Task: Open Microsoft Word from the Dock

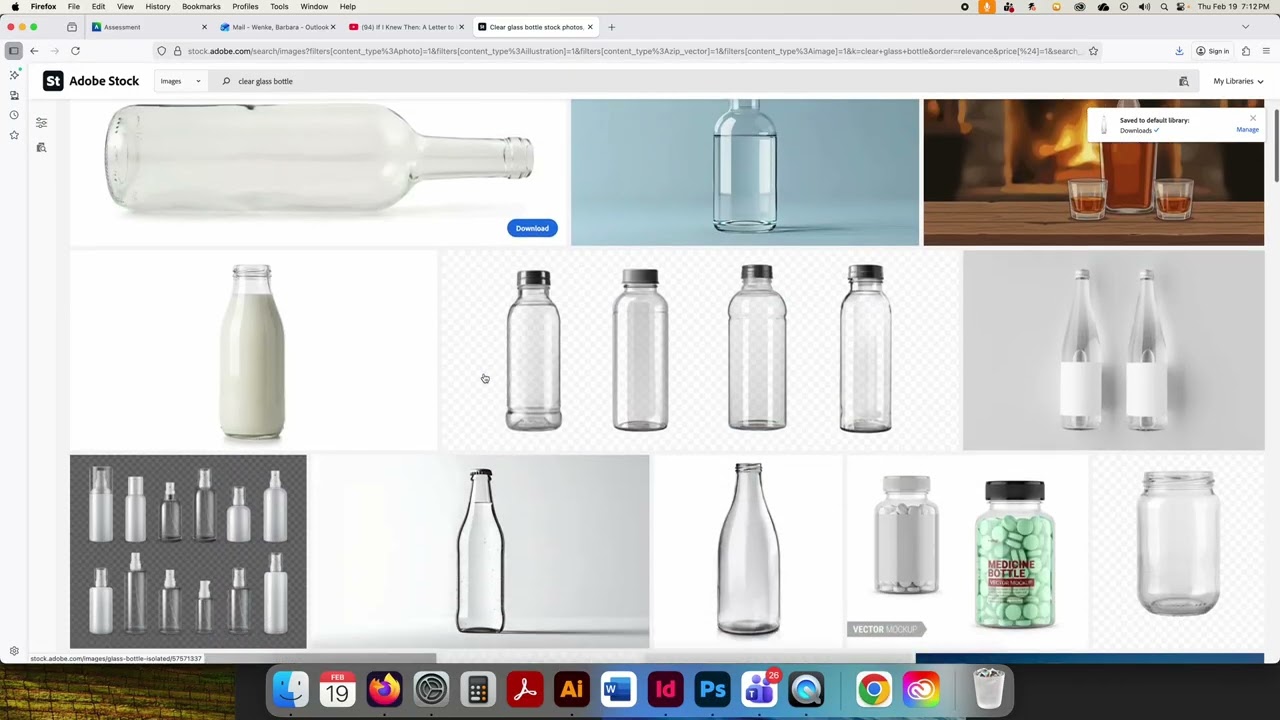Action: point(618,689)
